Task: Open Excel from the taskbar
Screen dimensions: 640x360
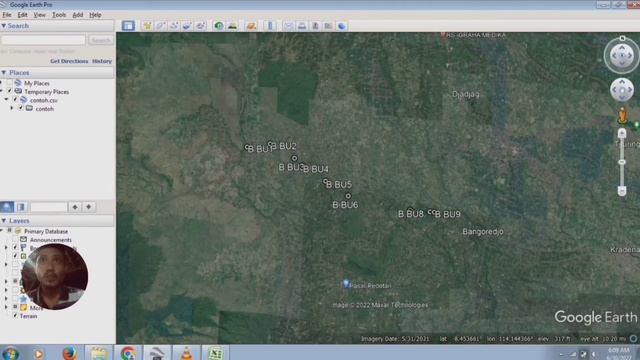Action: 216,353
